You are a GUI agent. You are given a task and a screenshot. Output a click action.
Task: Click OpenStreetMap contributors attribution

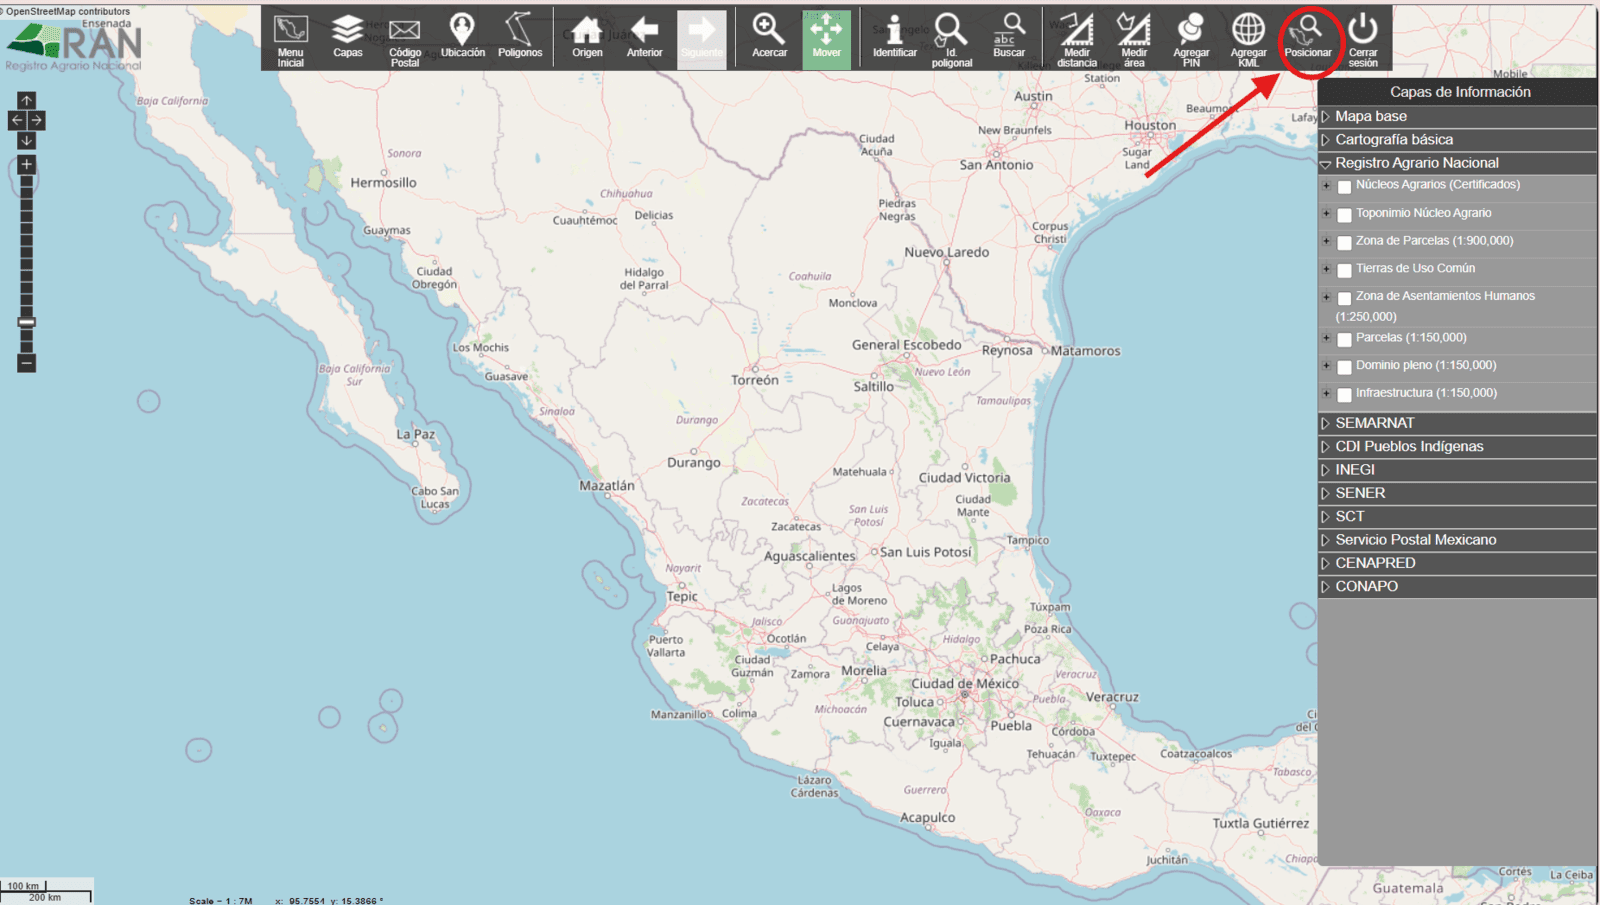(66, 11)
